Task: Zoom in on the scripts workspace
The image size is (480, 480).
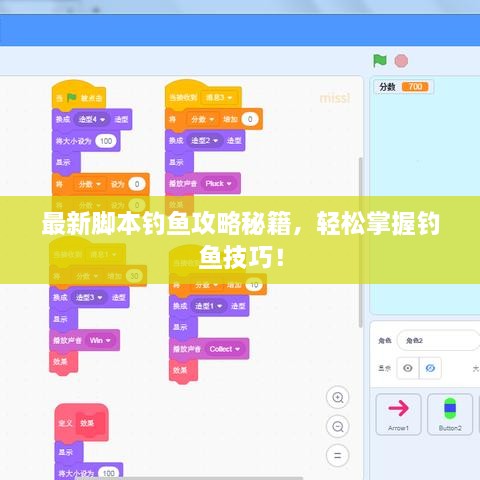Action: pos(338,397)
